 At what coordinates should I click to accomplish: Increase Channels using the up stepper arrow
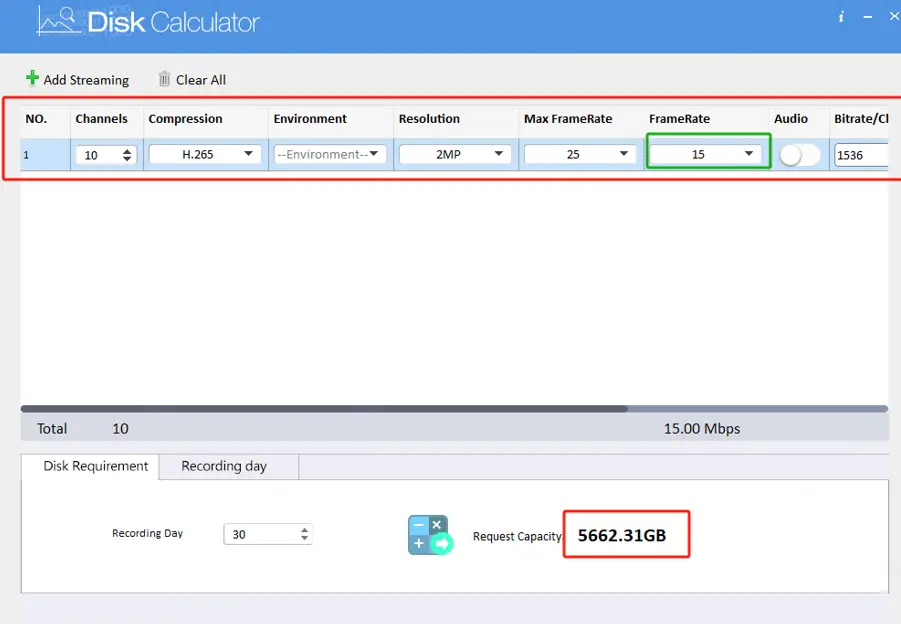(x=128, y=149)
